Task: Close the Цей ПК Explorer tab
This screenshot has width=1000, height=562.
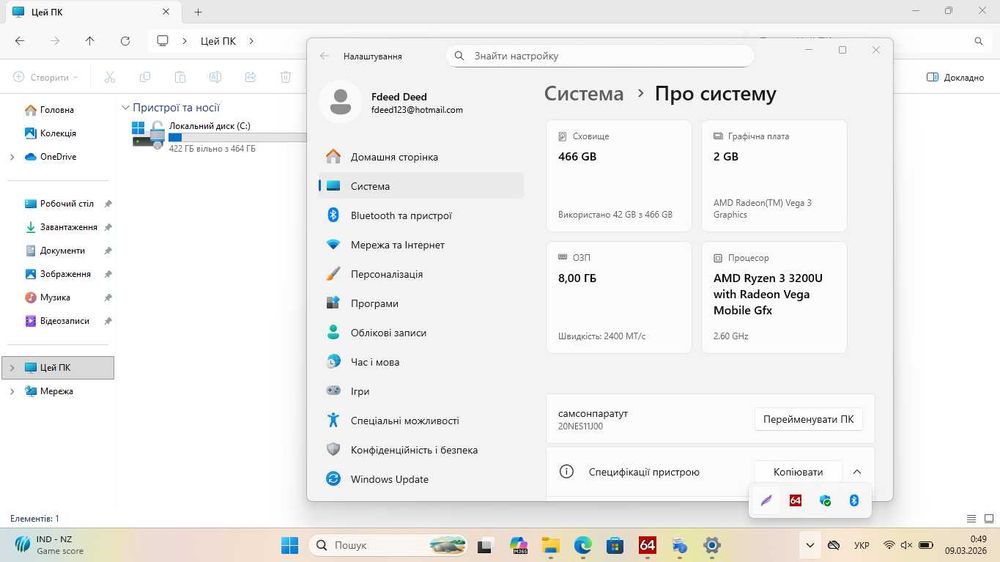Action: [166, 11]
